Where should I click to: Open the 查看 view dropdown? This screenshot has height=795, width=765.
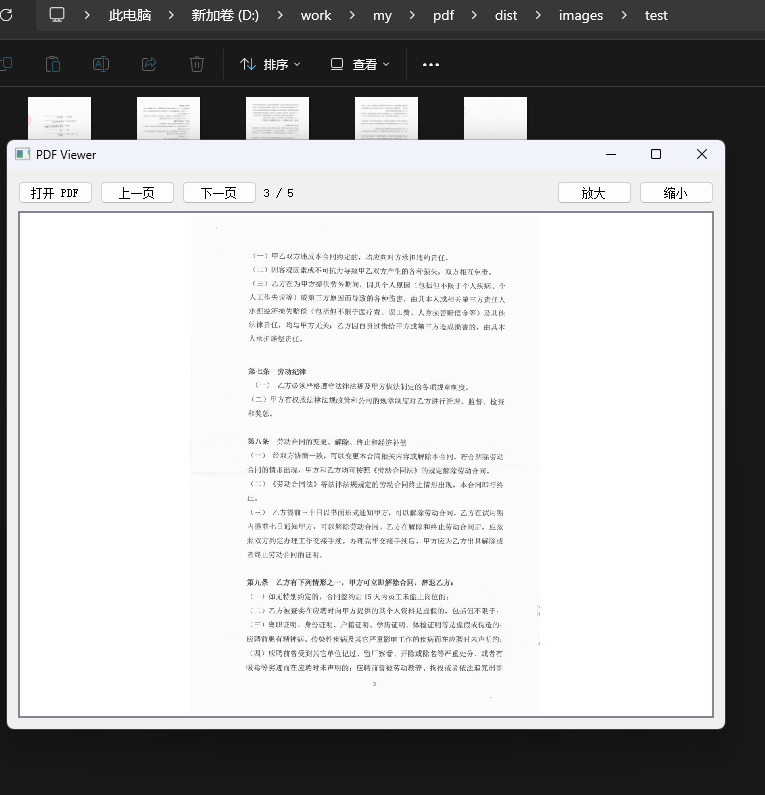[x=360, y=64]
